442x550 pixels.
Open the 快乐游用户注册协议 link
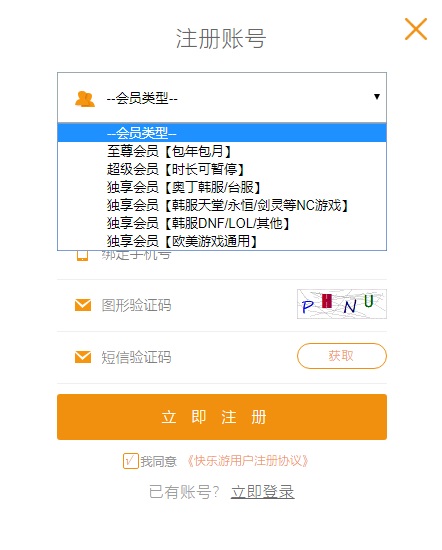pyautogui.click(x=248, y=461)
